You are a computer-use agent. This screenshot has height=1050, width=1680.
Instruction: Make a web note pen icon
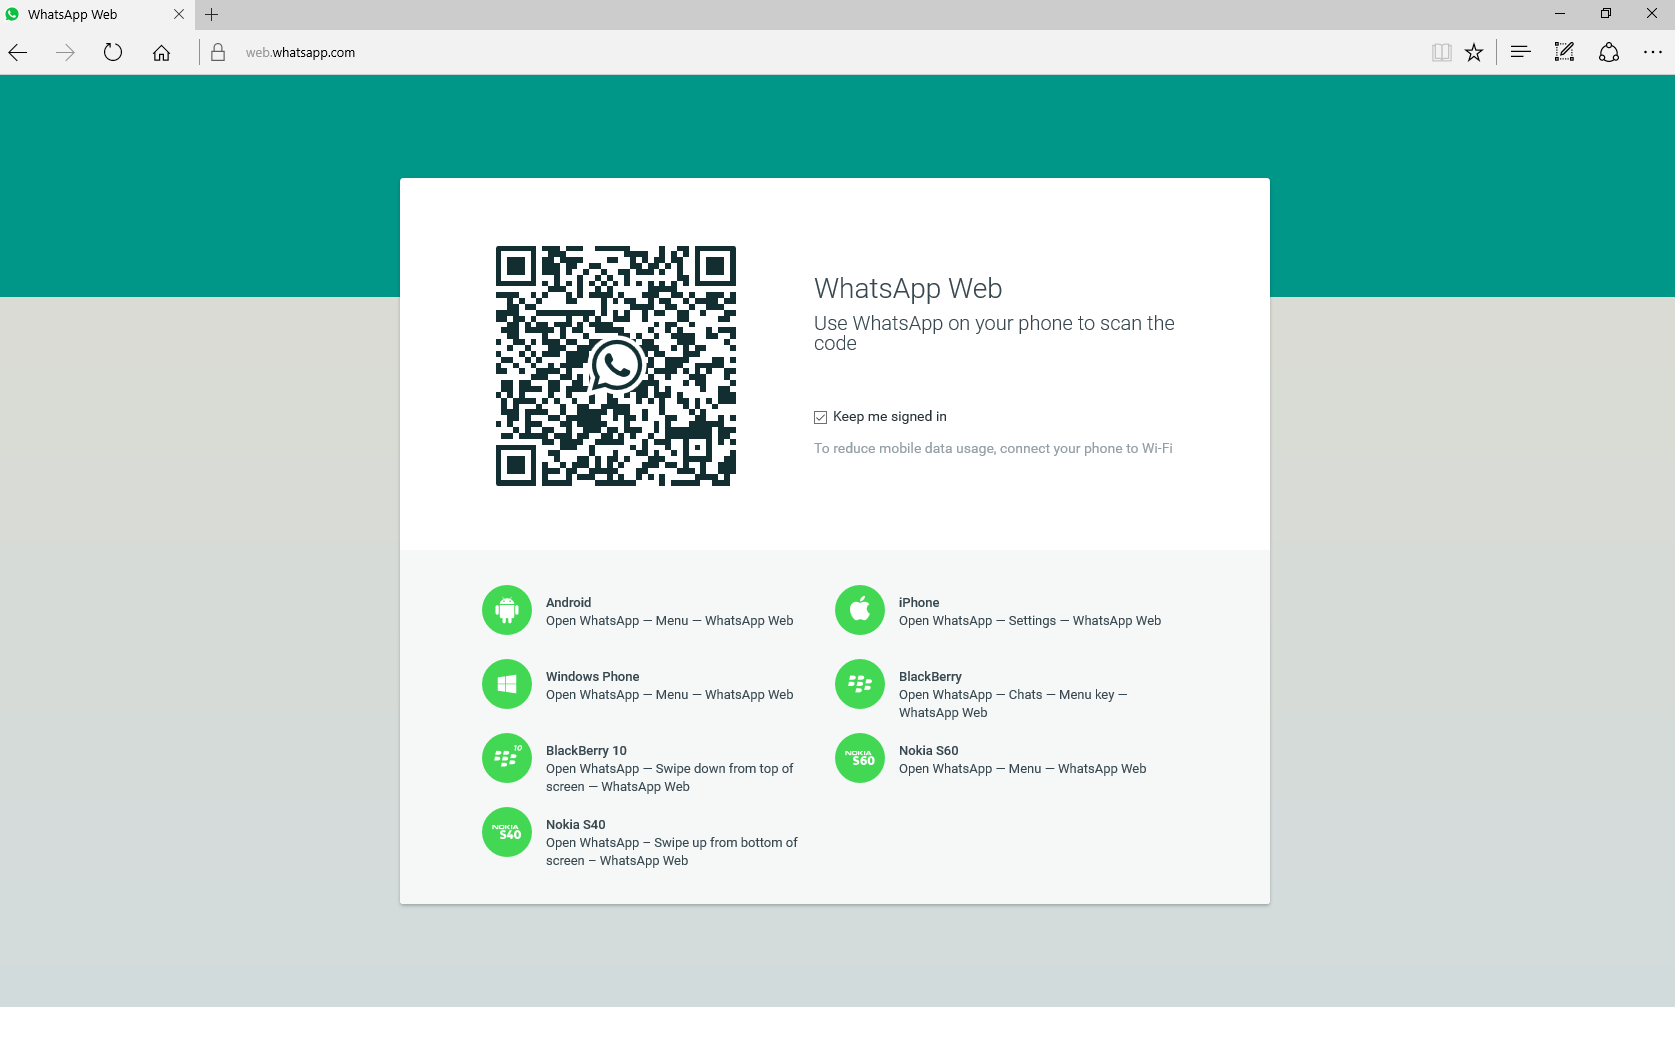(1565, 52)
